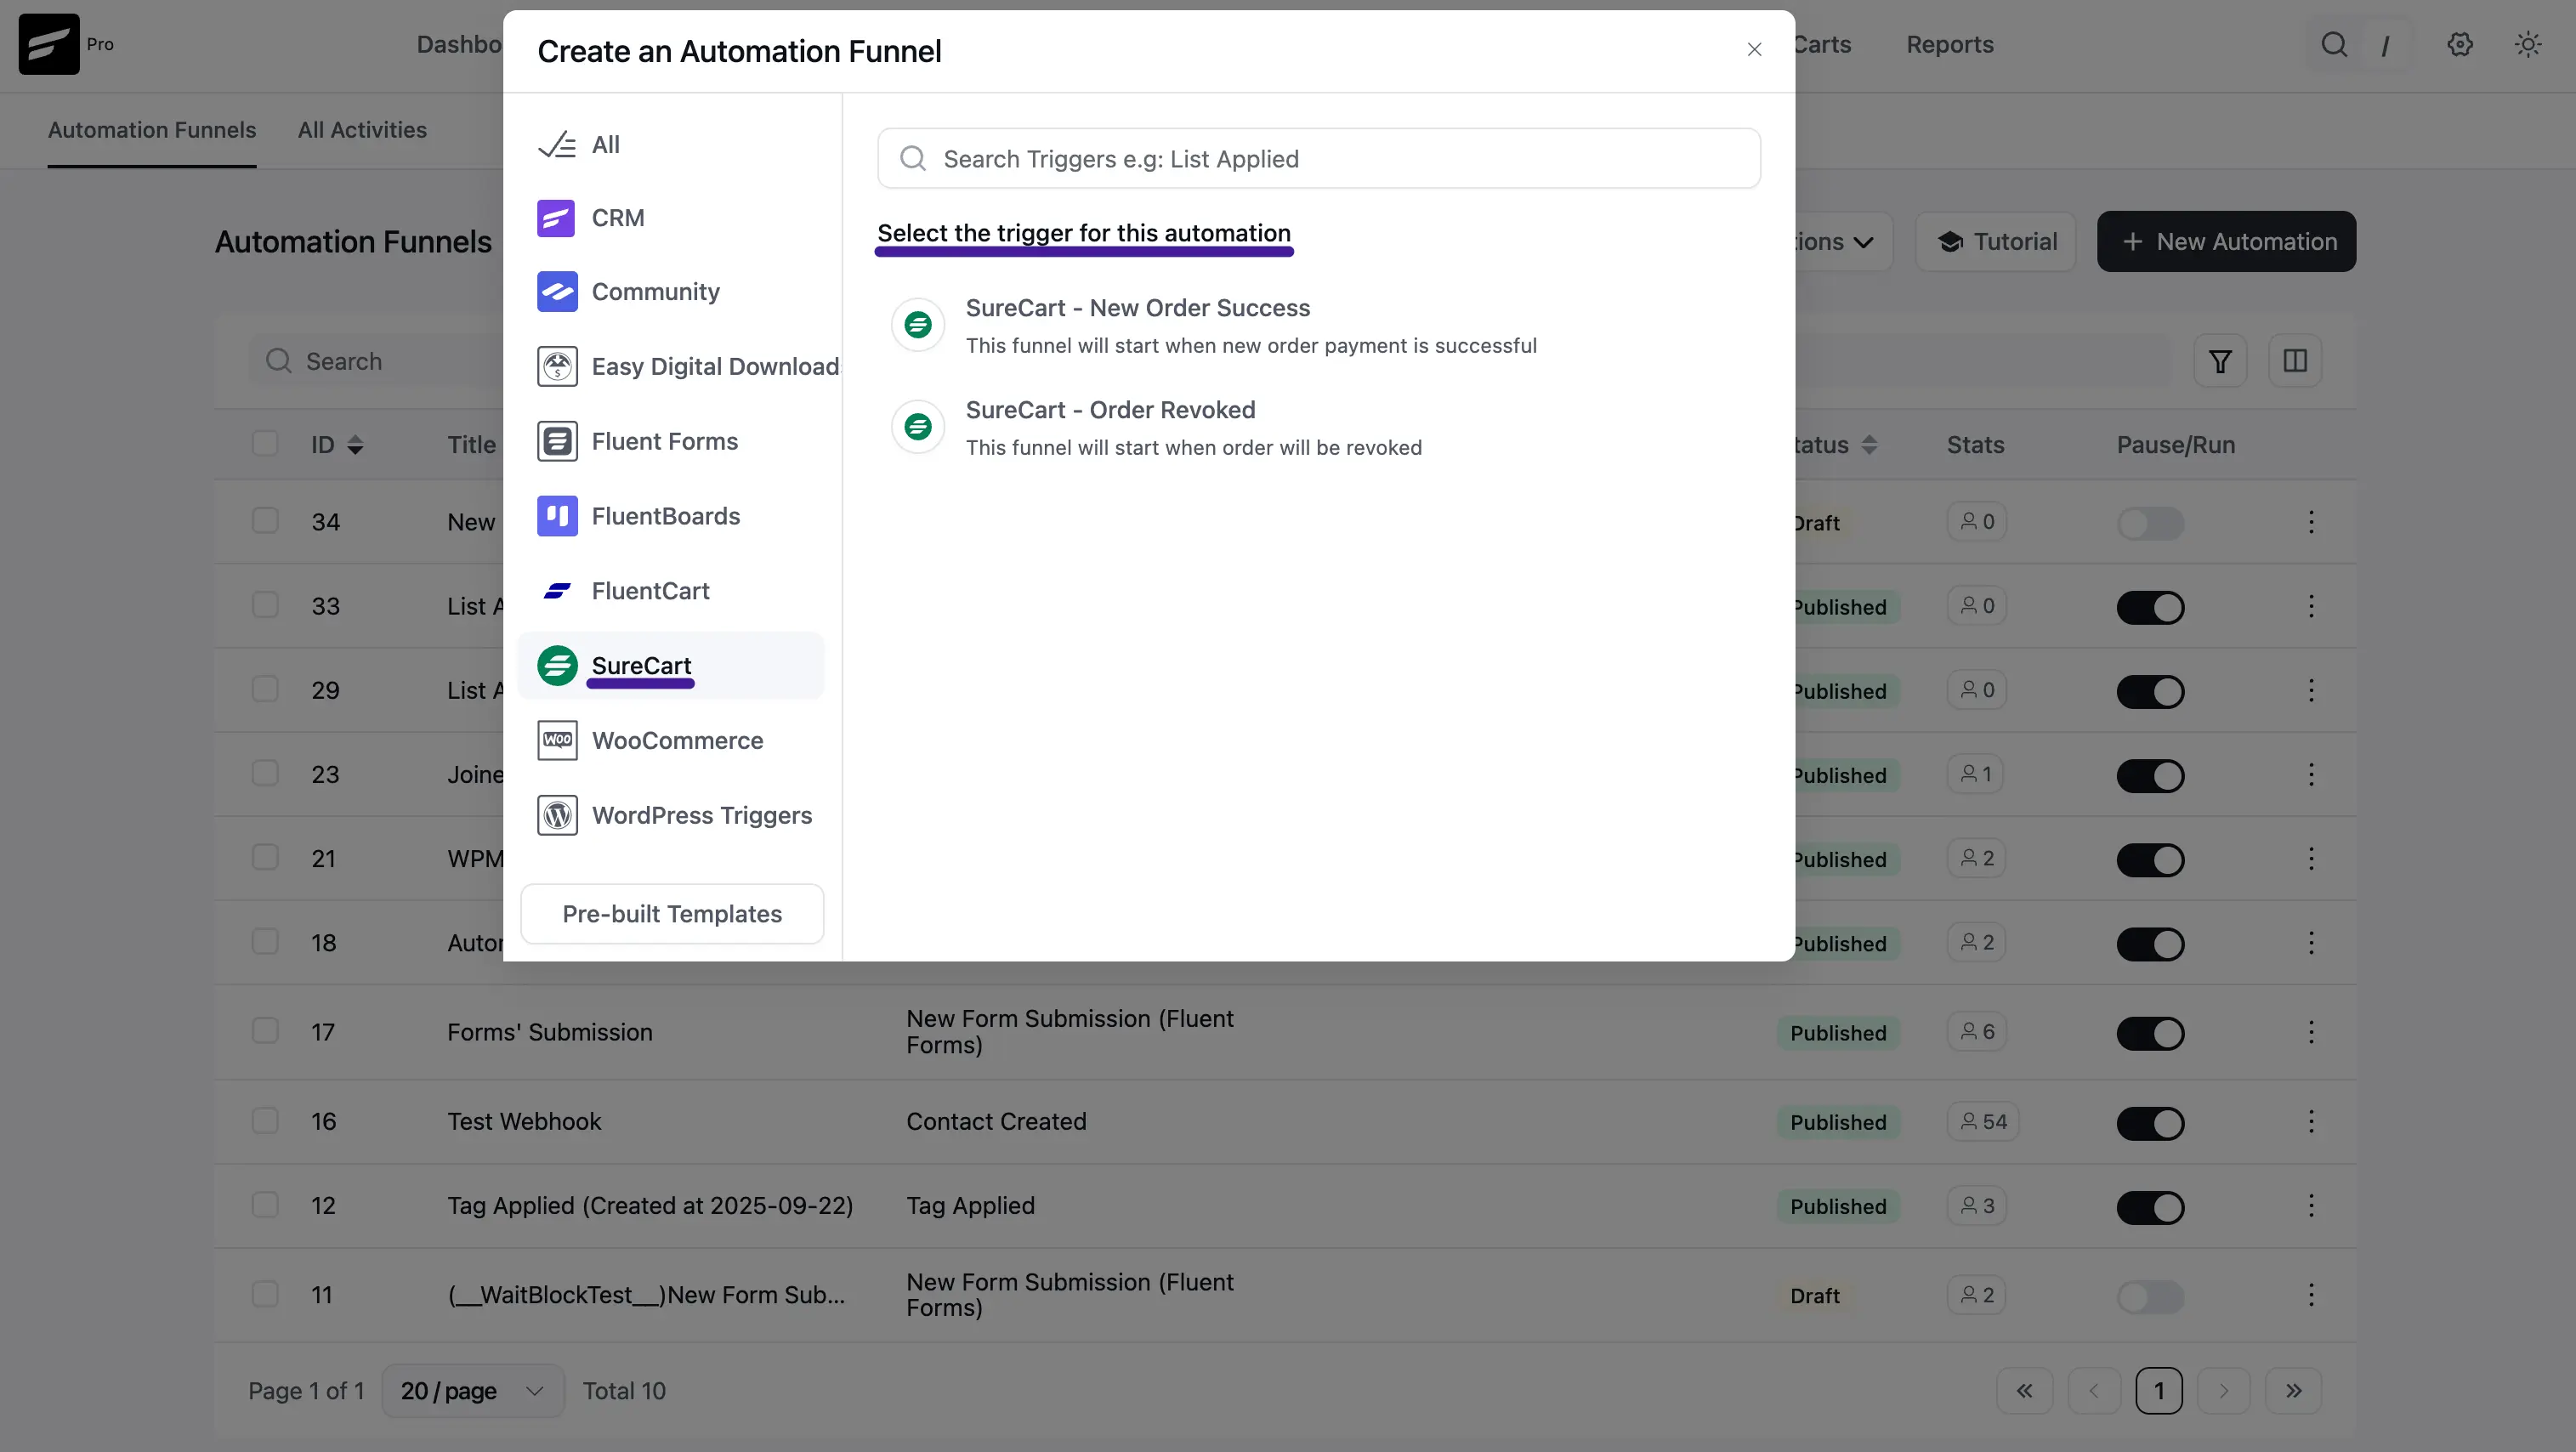
Task: Click the New Automation button
Action: (2227, 242)
